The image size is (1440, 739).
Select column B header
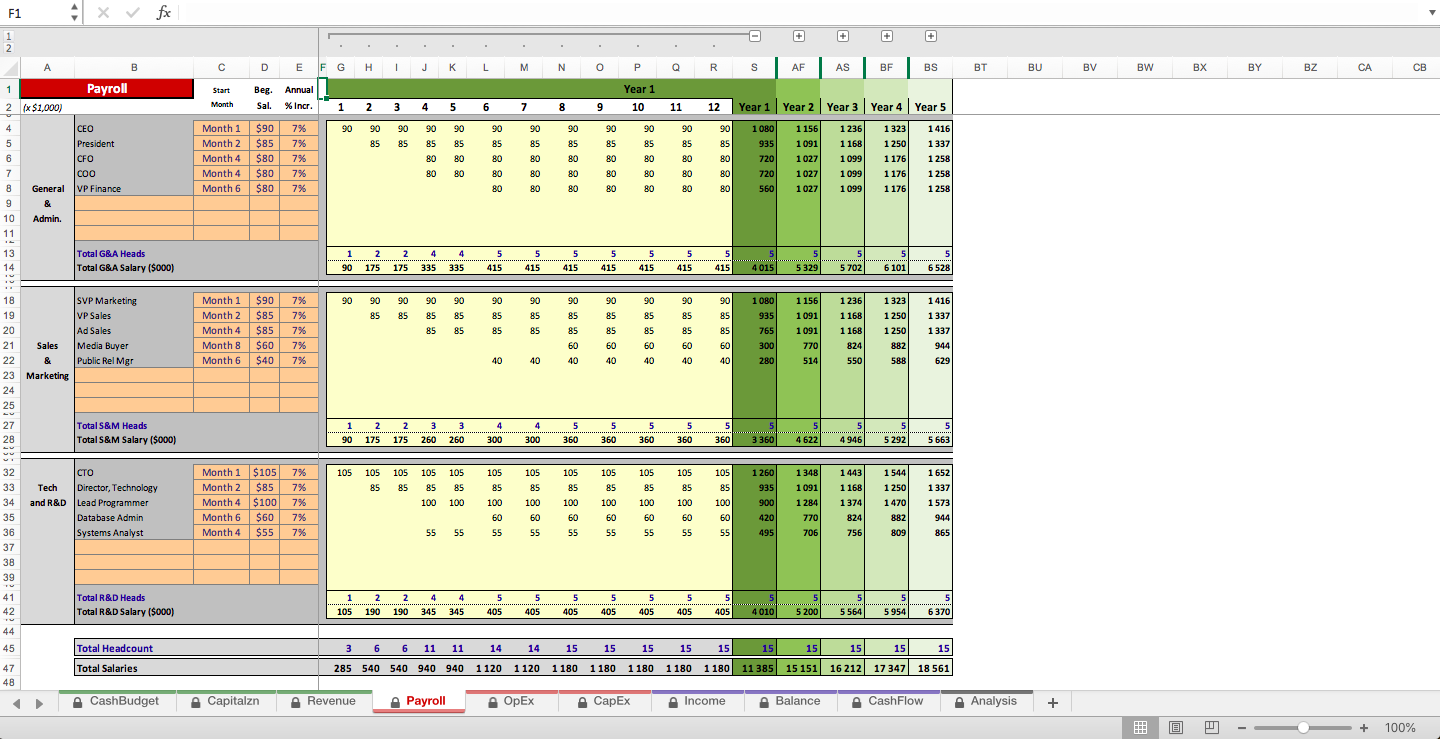tap(134, 68)
